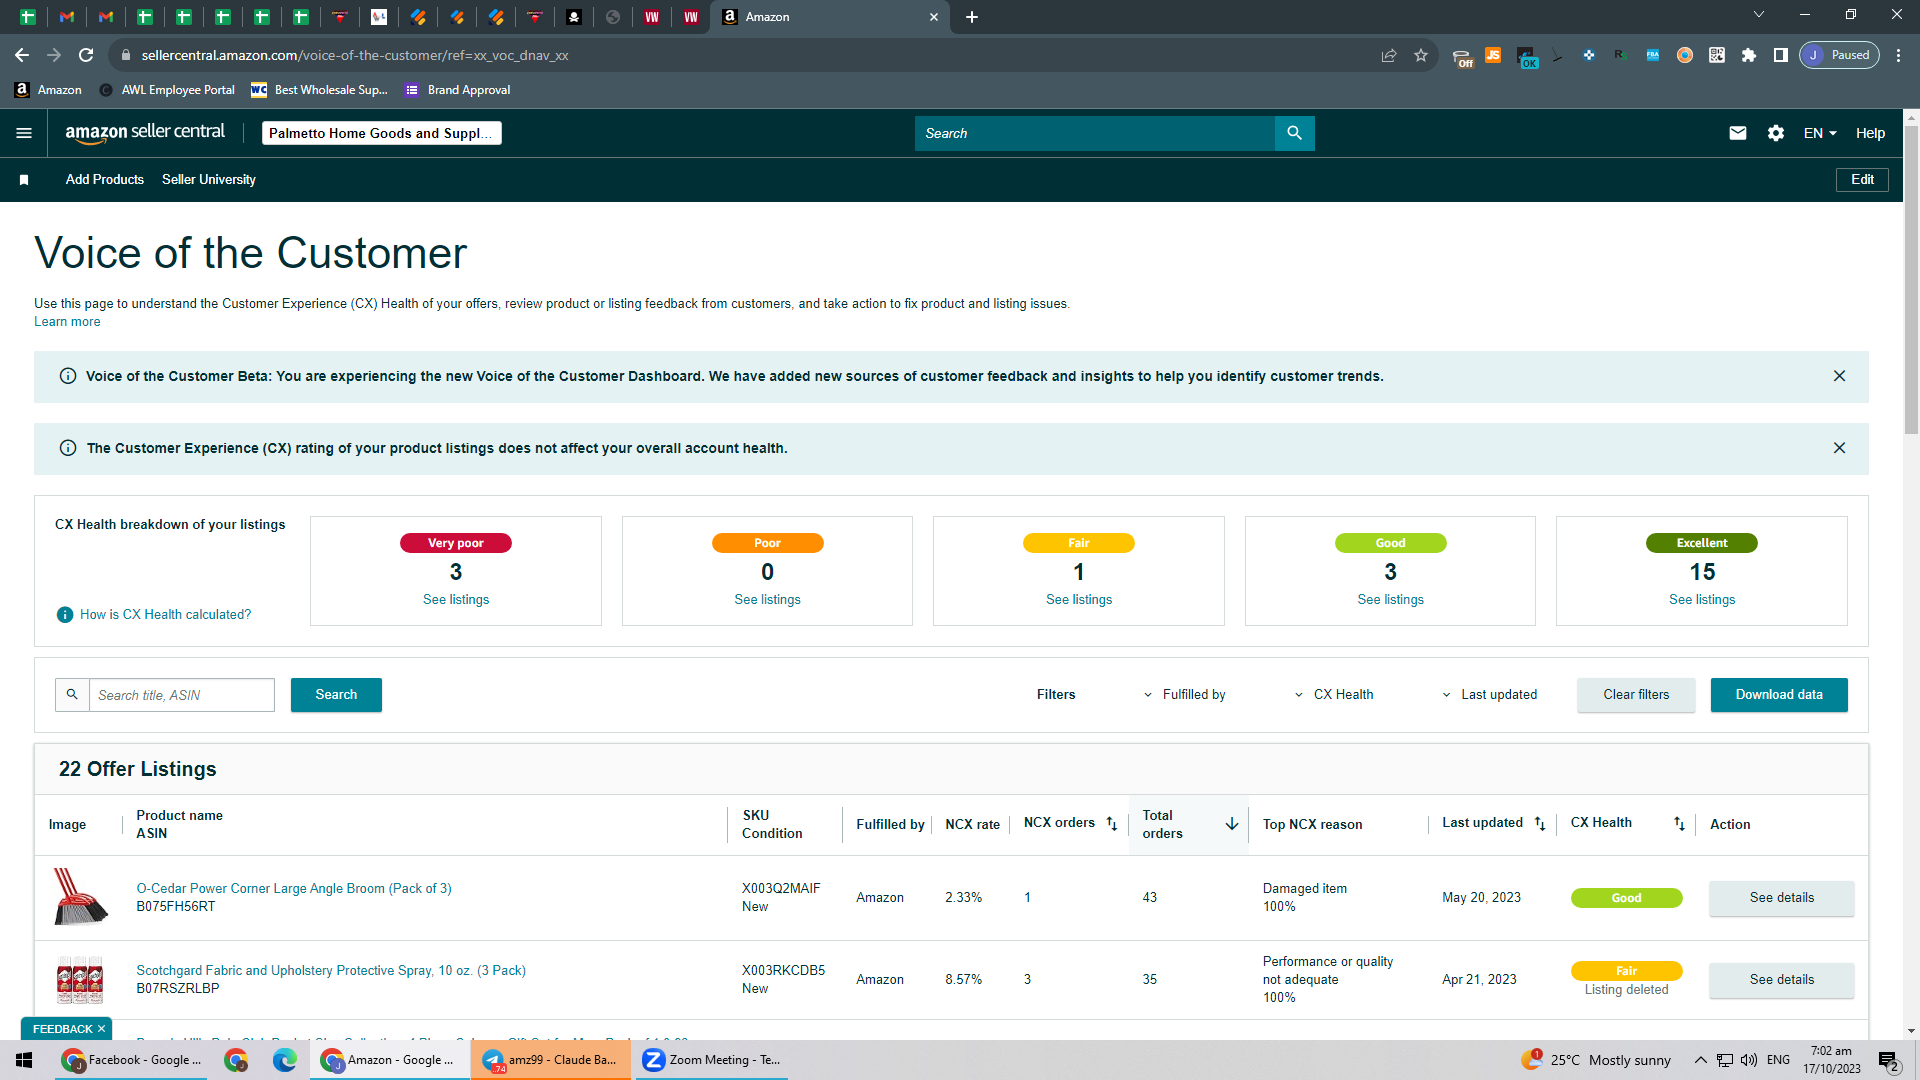Sort listings by NCX orders arrows
The width and height of the screenshot is (1920, 1080).
tap(1111, 824)
